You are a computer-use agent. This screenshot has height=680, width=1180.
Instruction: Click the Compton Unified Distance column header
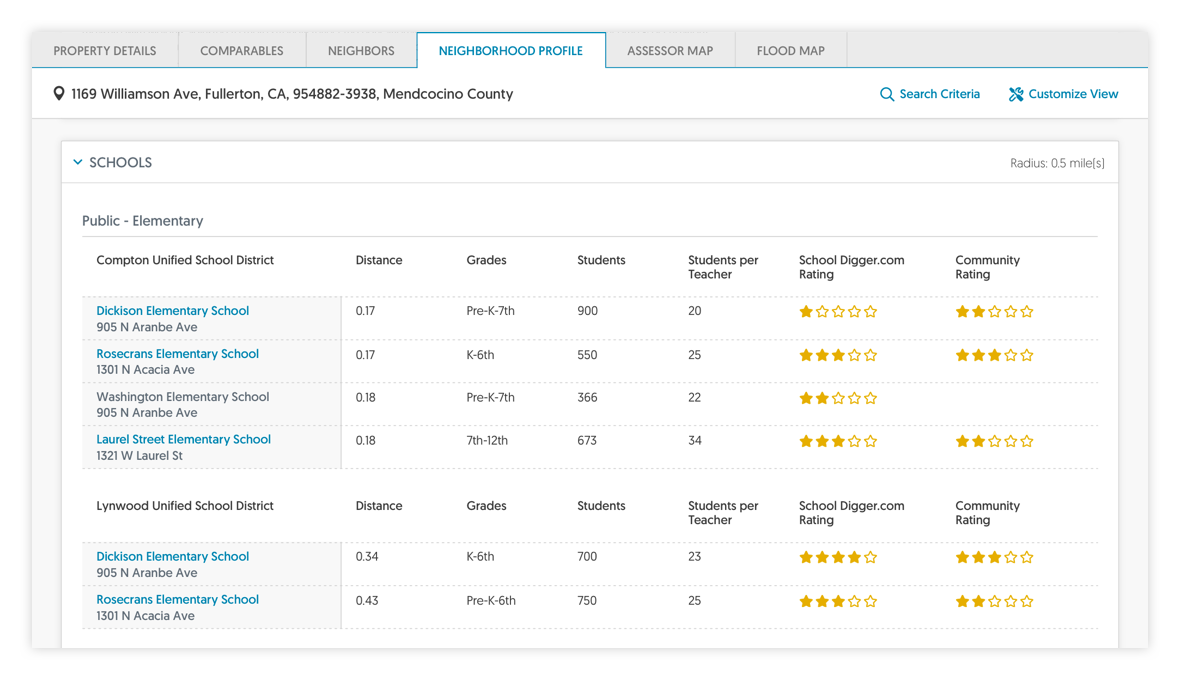pos(379,260)
